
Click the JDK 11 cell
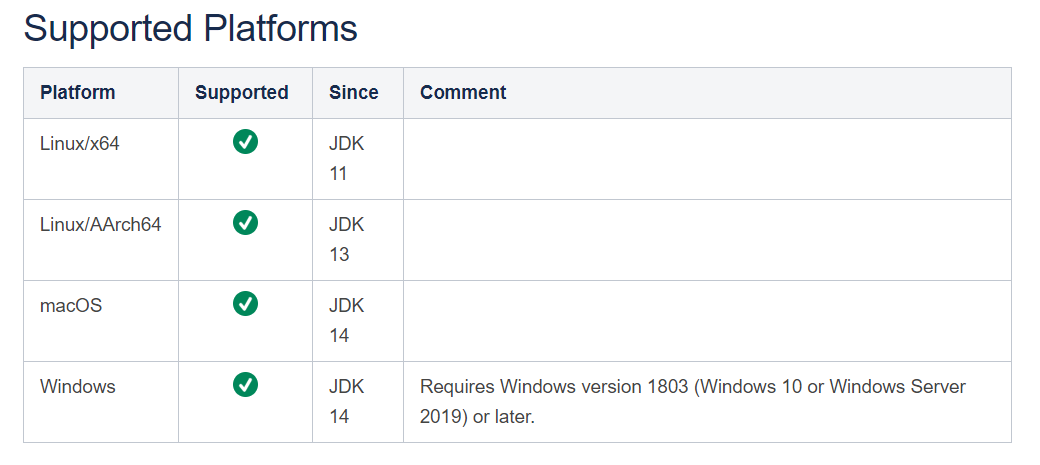346,158
